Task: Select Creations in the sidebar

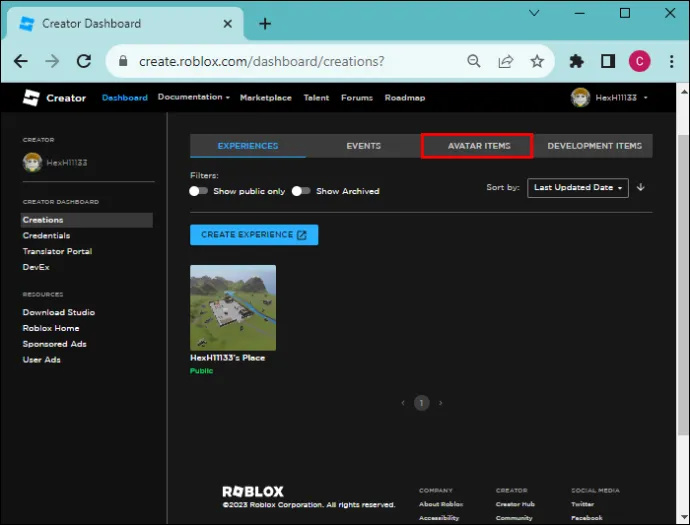Action: click(87, 220)
